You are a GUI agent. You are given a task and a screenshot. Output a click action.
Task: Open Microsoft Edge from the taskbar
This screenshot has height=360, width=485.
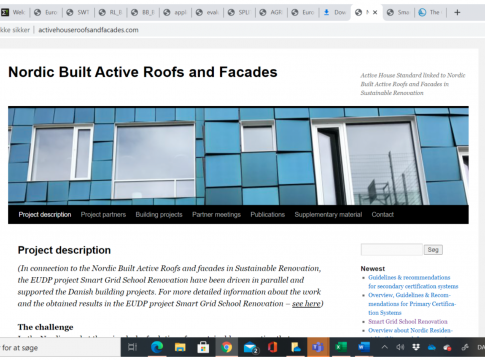click(x=157, y=348)
